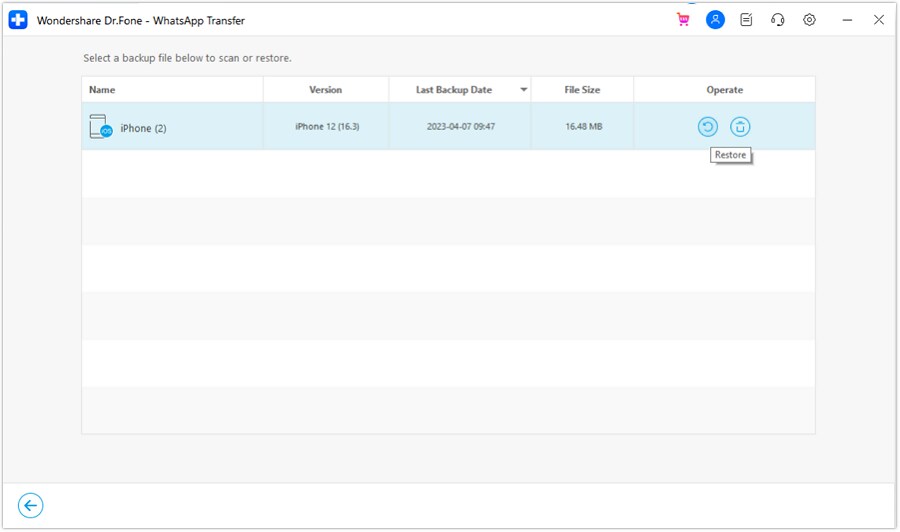This screenshot has width=900, height=532.
Task: Open the settings hexagon gear icon
Action: (809, 20)
